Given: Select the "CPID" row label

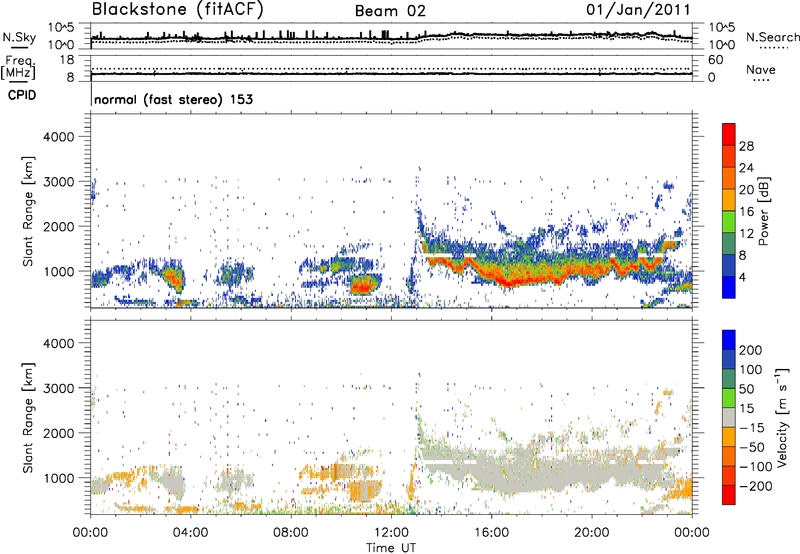Looking at the screenshot, I should pos(22,95).
